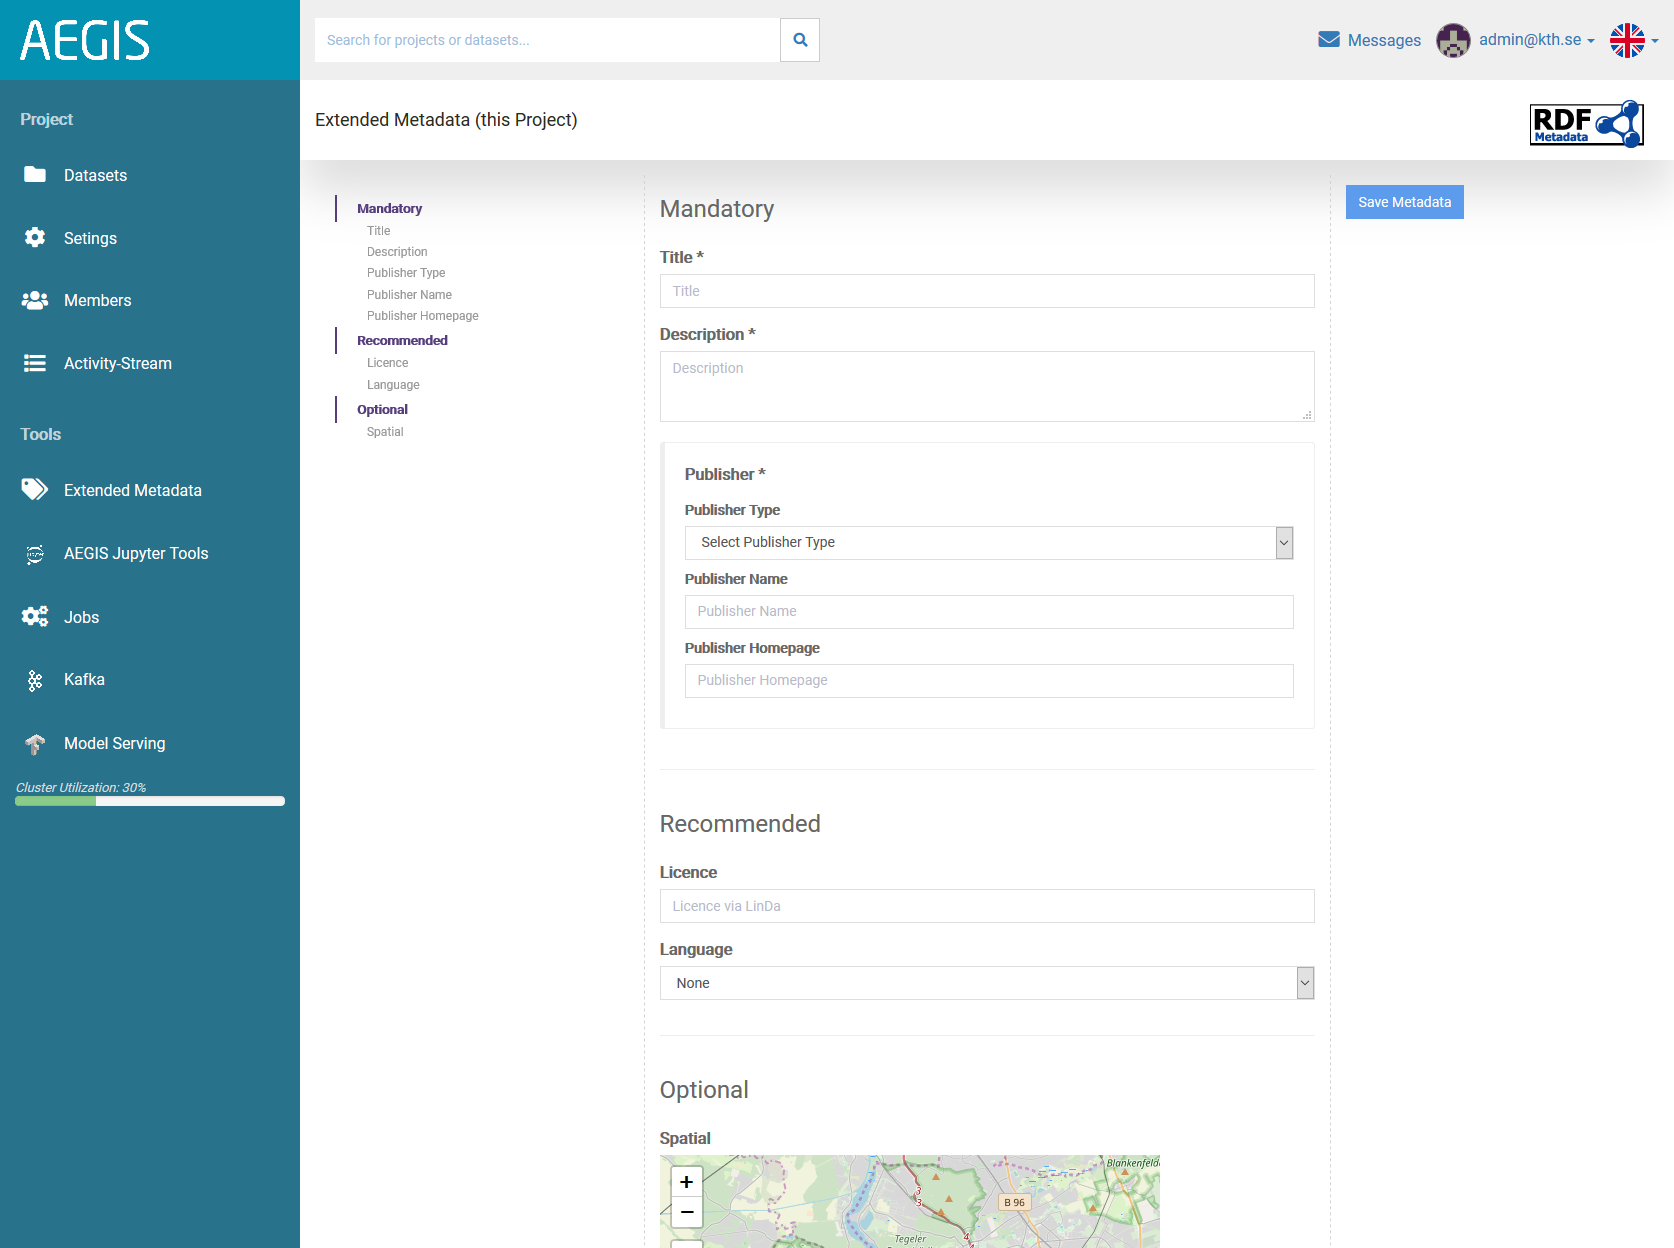Zoom in on the spatial map
This screenshot has height=1248, width=1674.
[x=687, y=1182]
